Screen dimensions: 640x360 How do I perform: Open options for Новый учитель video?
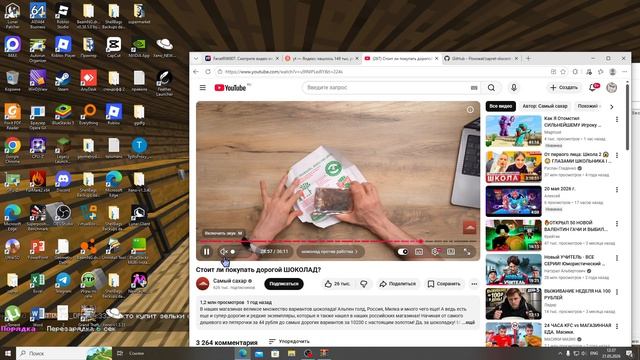coord(617,258)
